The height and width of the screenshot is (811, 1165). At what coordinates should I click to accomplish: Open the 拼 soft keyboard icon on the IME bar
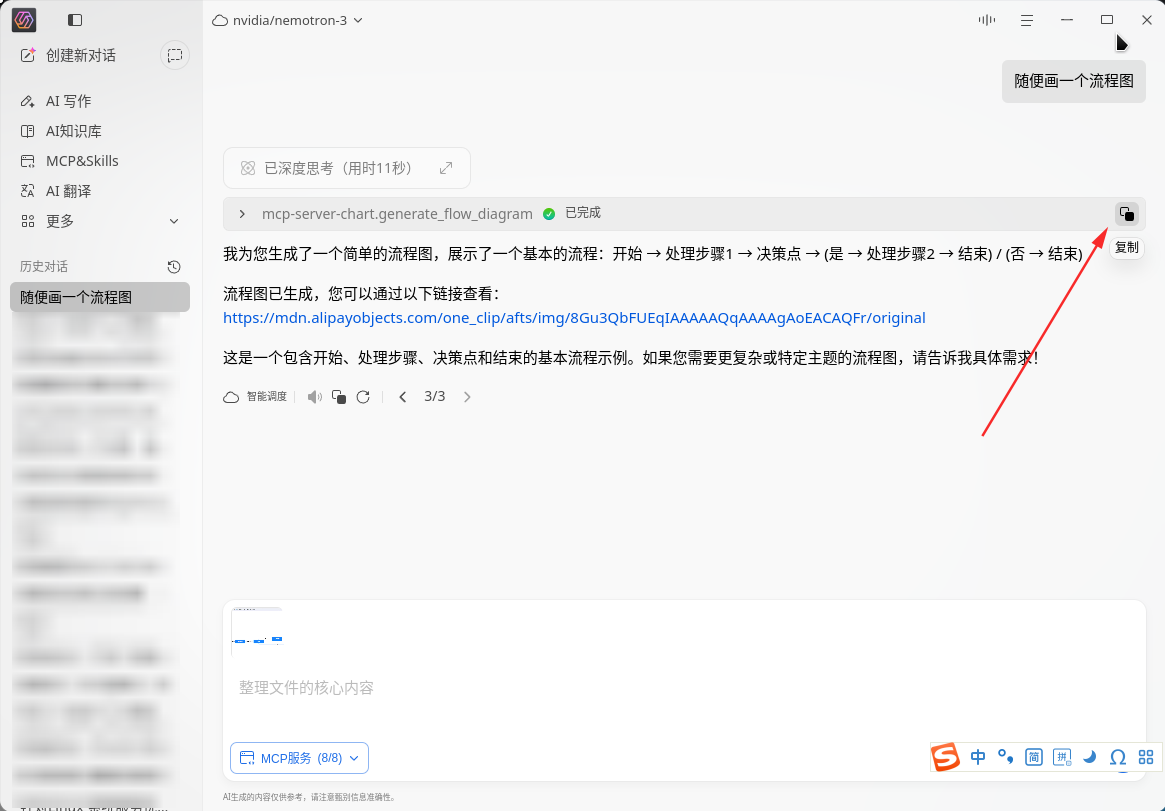(1062, 757)
